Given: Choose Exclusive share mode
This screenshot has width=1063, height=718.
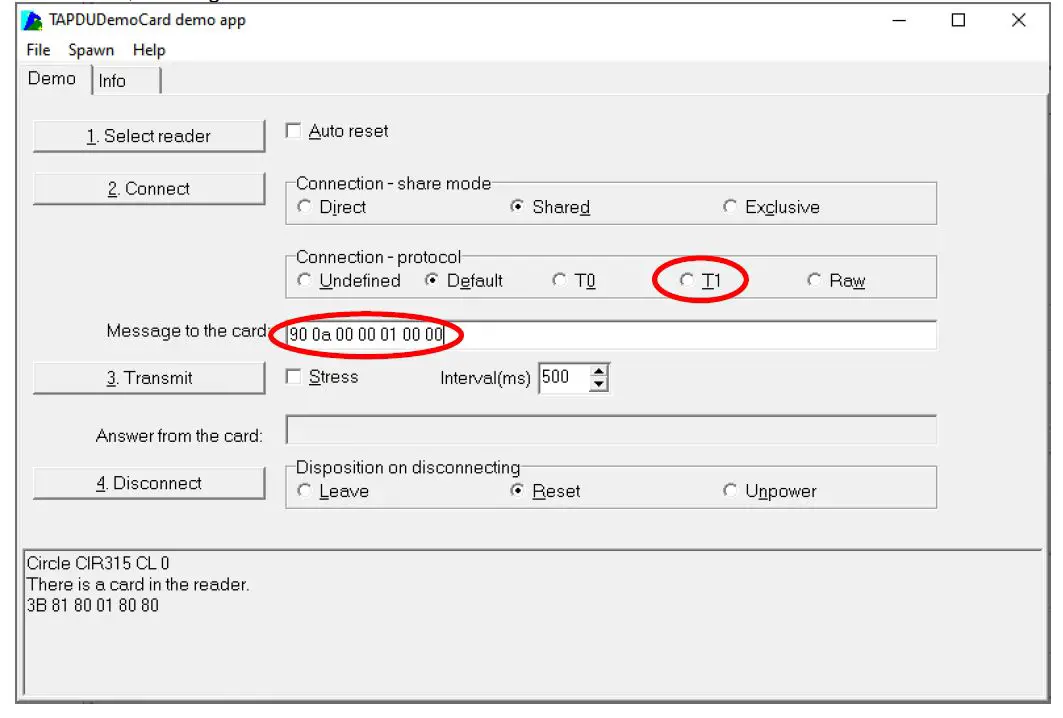Looking at the screenshot, I should pos(730,208).
